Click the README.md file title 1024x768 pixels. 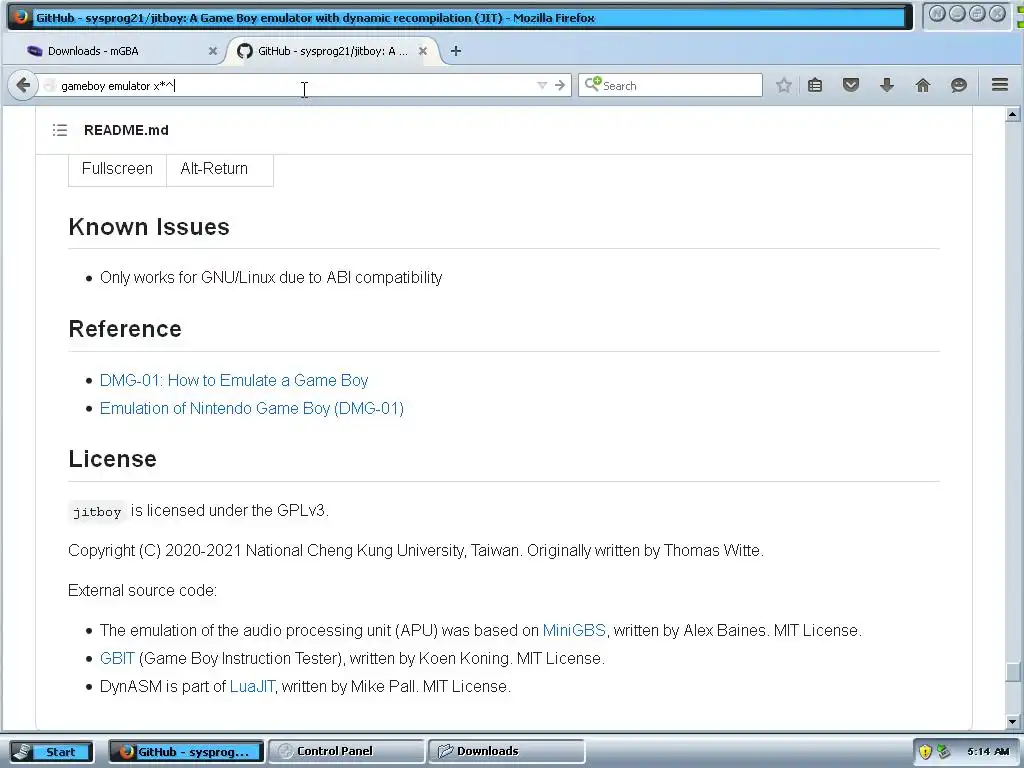coord(126,130)
